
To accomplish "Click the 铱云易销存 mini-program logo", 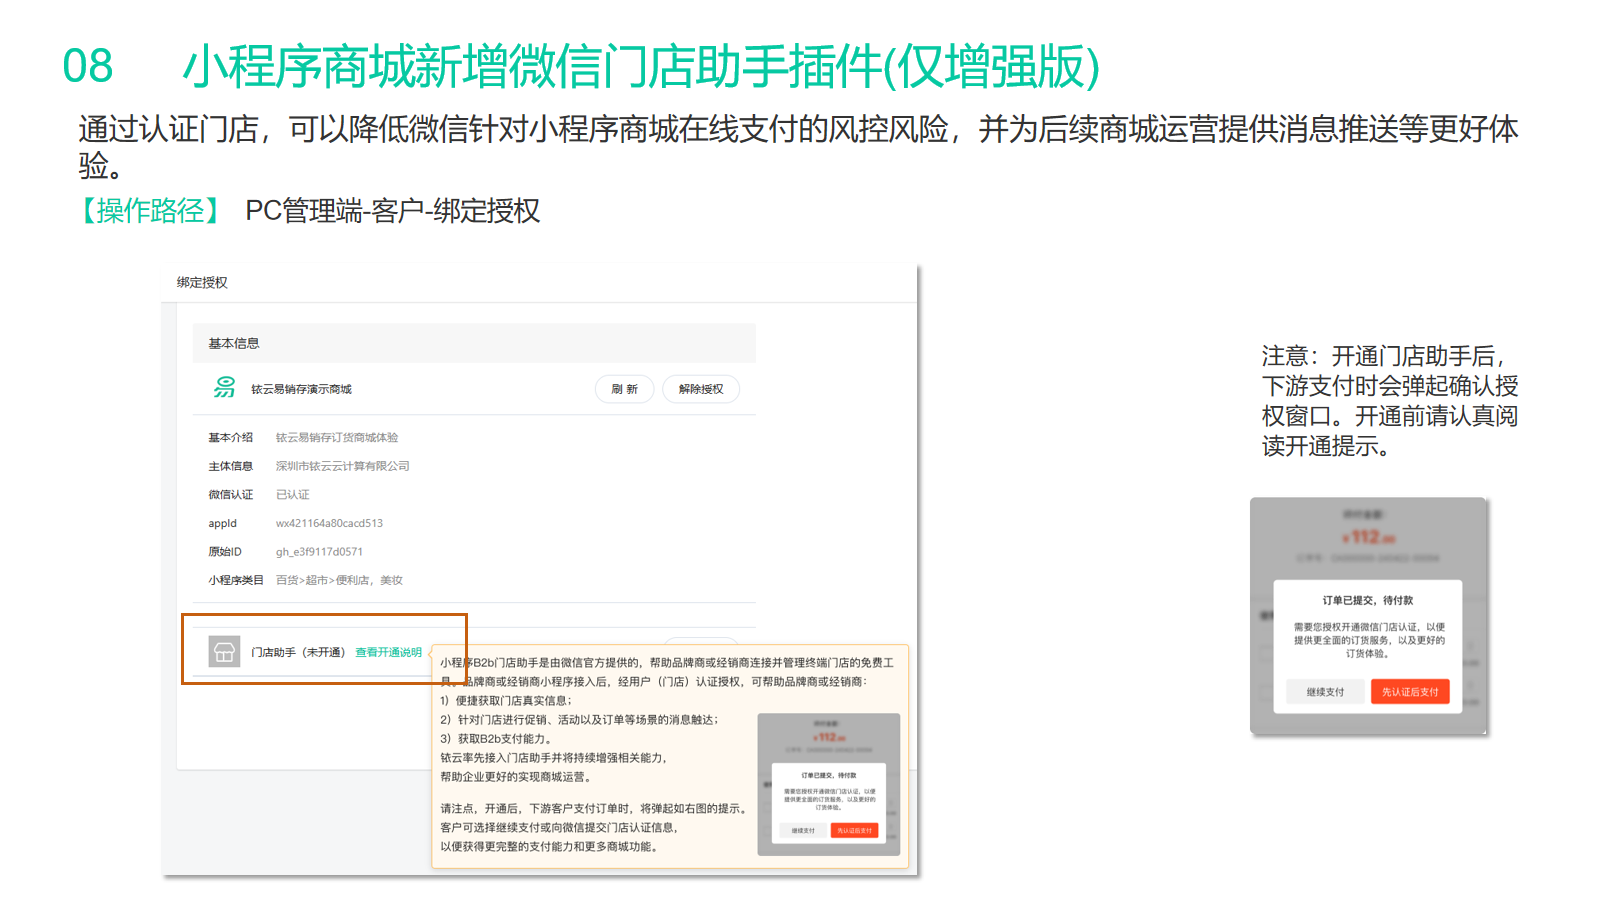I will point(225,388).
